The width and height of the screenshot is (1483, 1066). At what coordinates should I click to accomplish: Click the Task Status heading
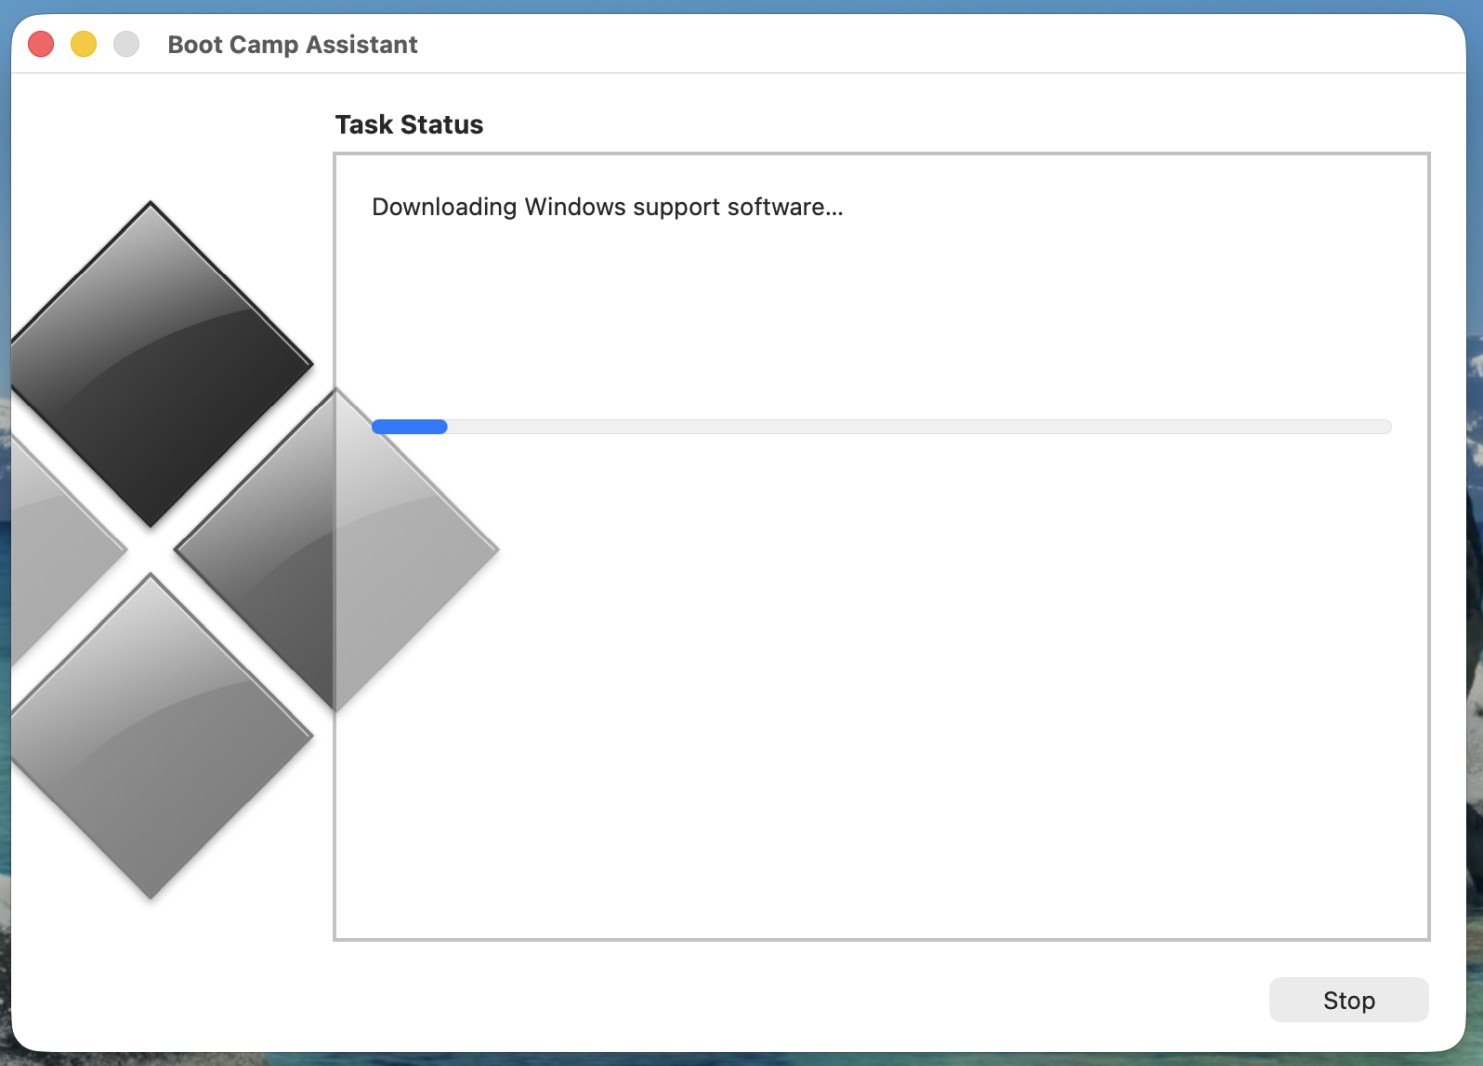(408, 124)
